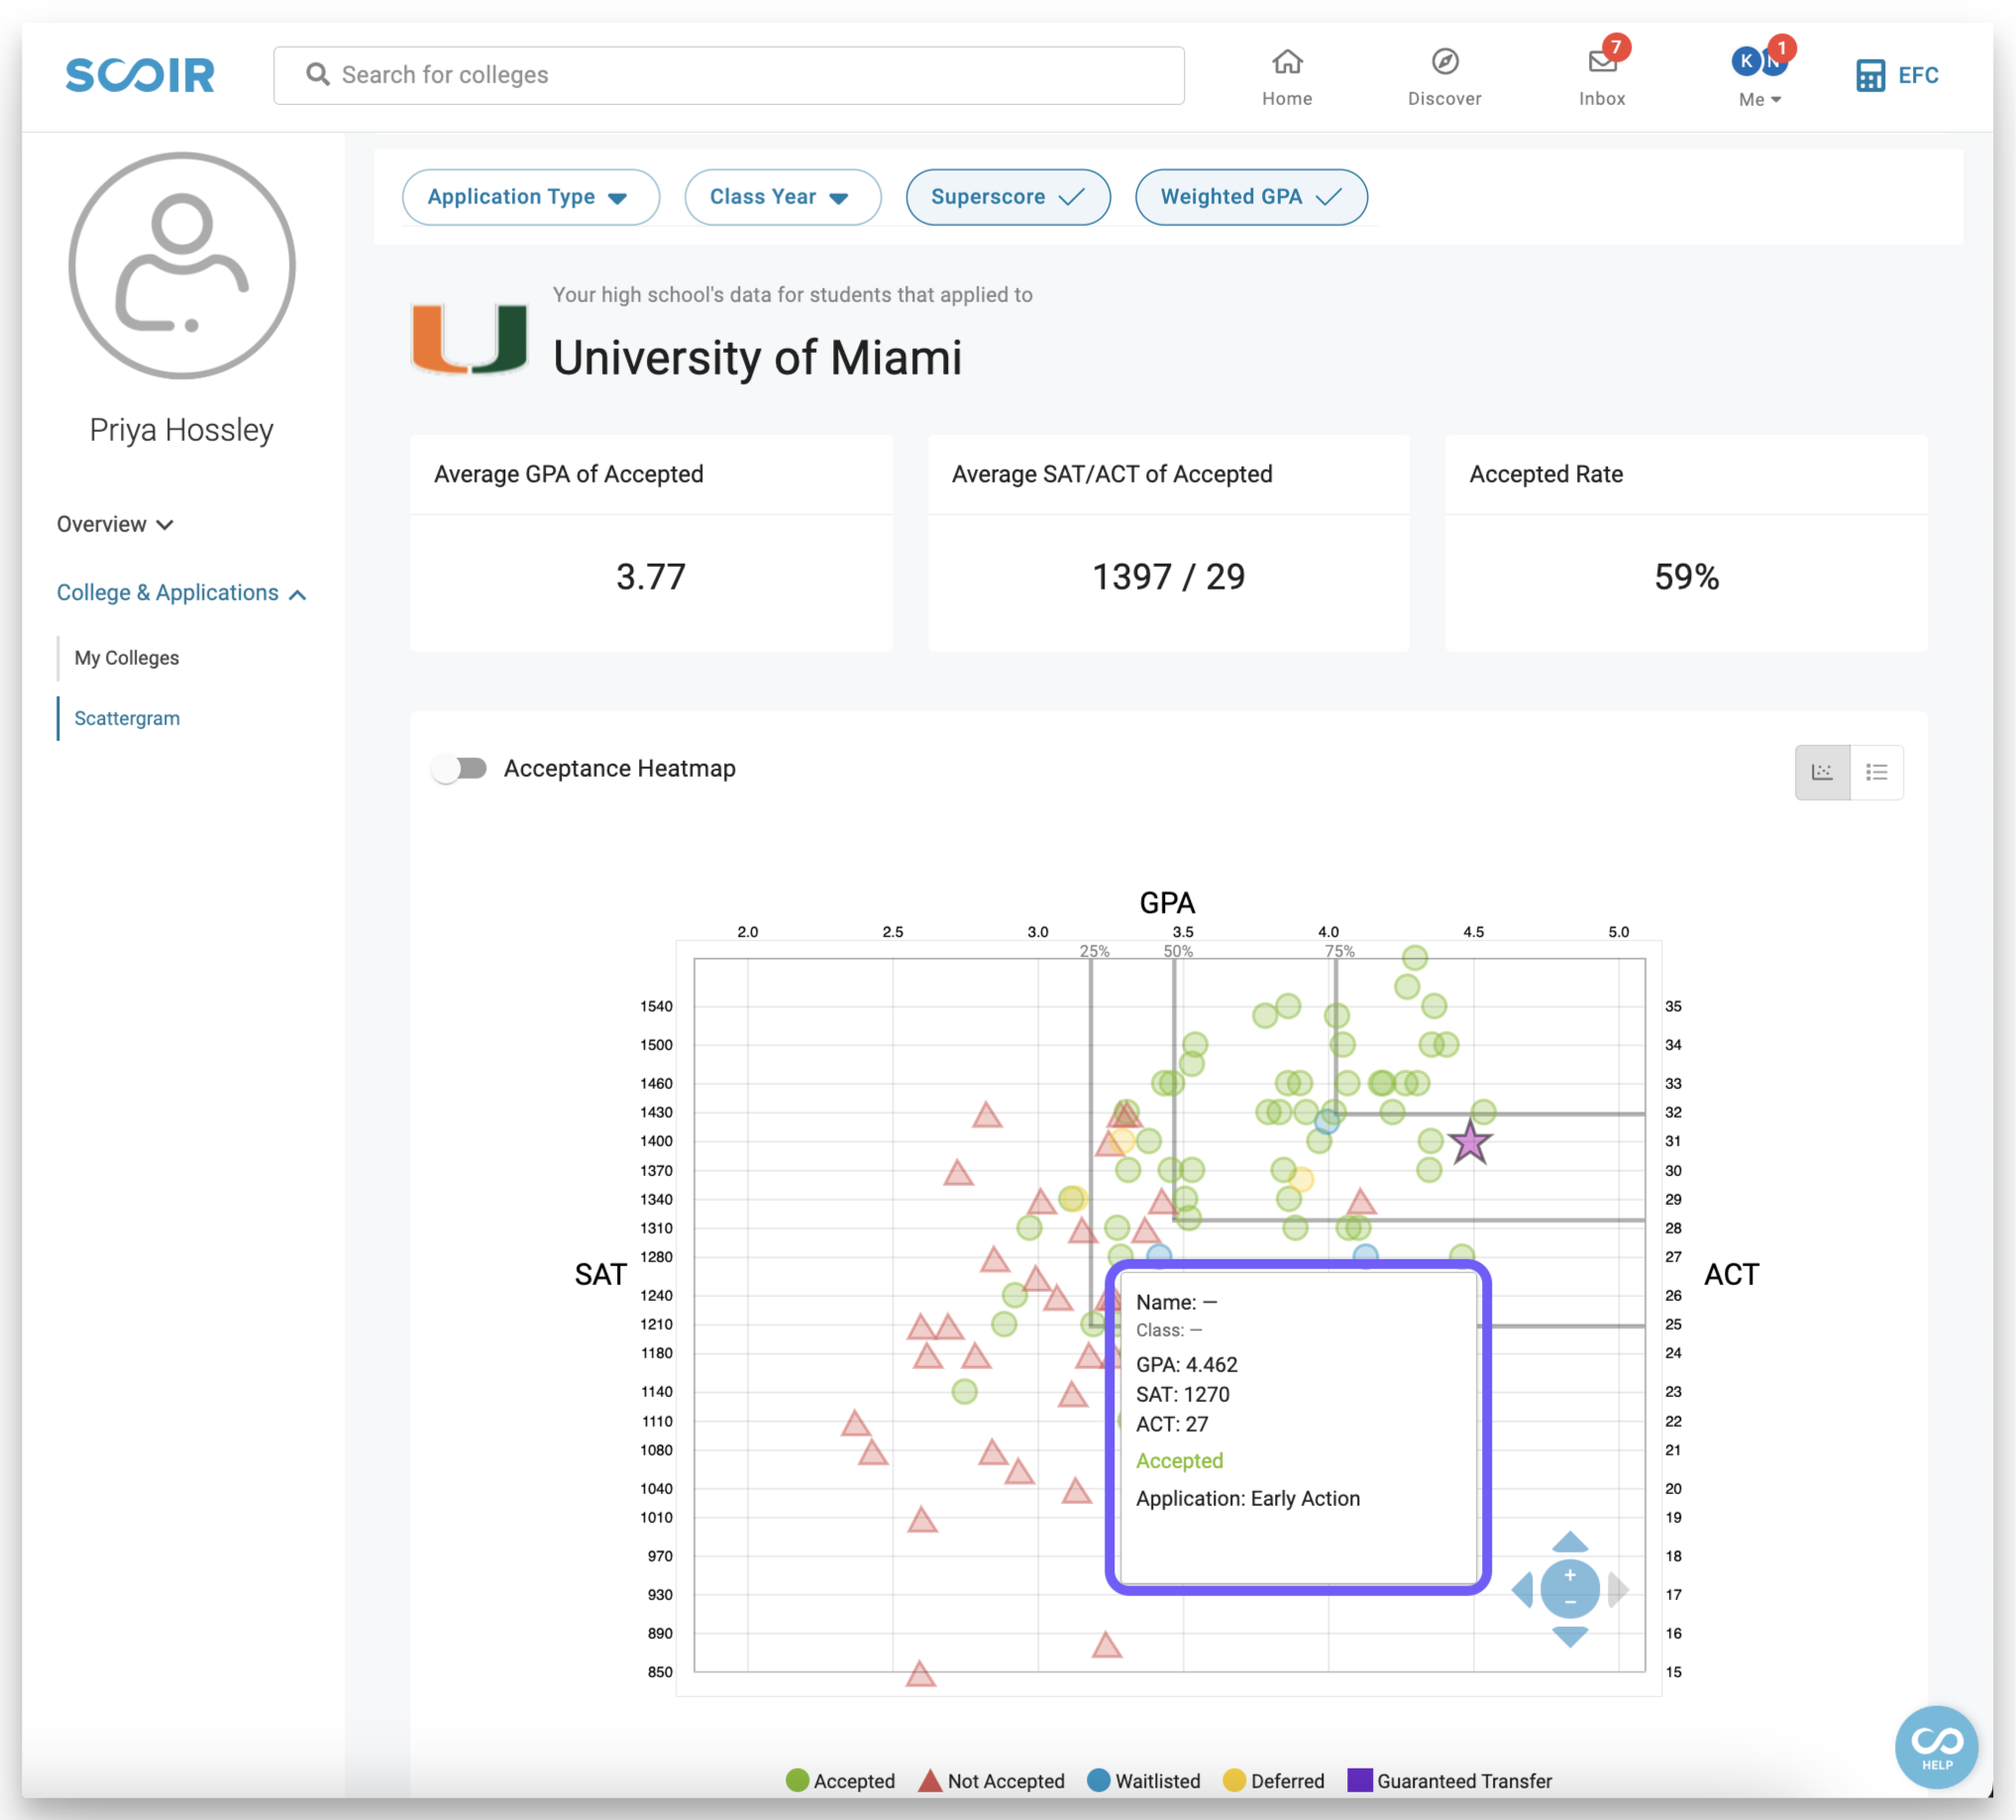Viewport: 2016px width, 1820px height.
Task: Focus the Search for colleges field
Action: coord(729,75)
